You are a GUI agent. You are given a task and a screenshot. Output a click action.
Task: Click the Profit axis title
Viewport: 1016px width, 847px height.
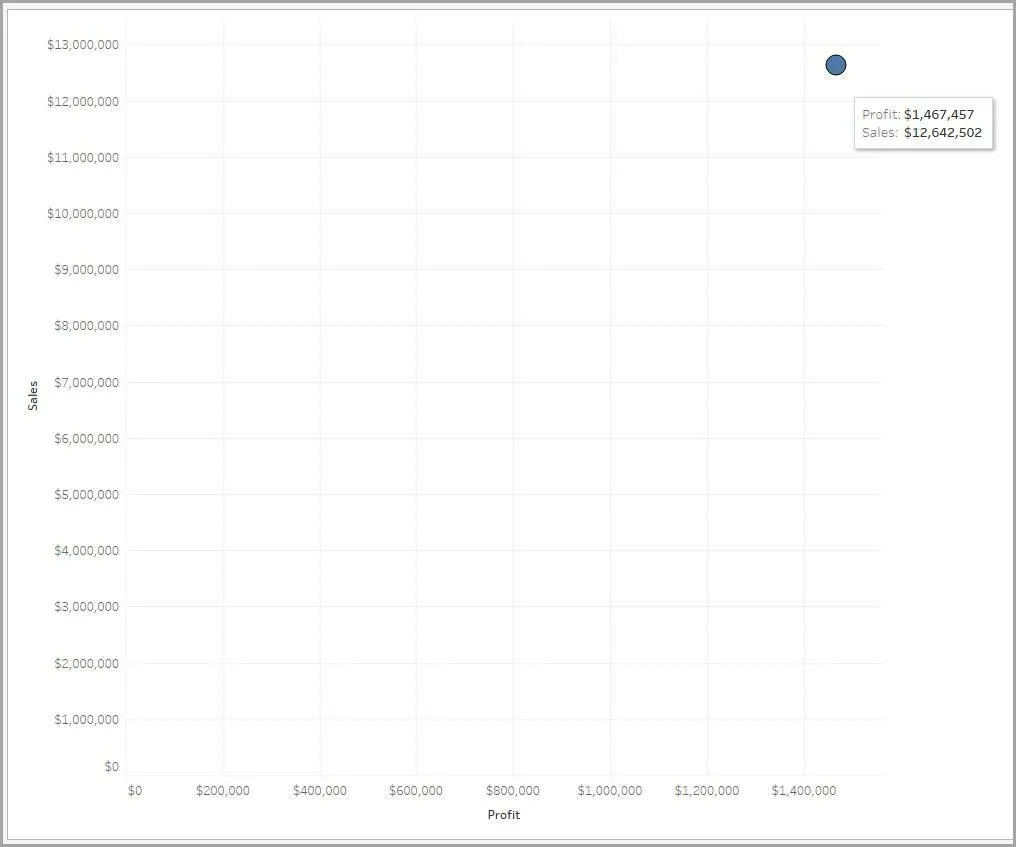click(503, 815)
